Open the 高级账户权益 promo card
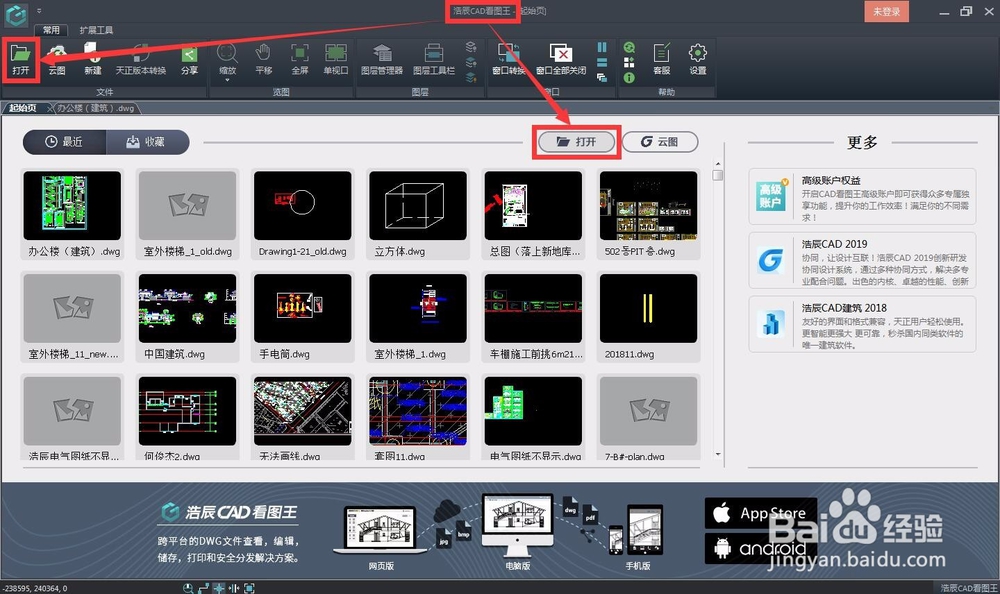The height and width of the screenshot is (594, 1000). [x=862, y=197]
